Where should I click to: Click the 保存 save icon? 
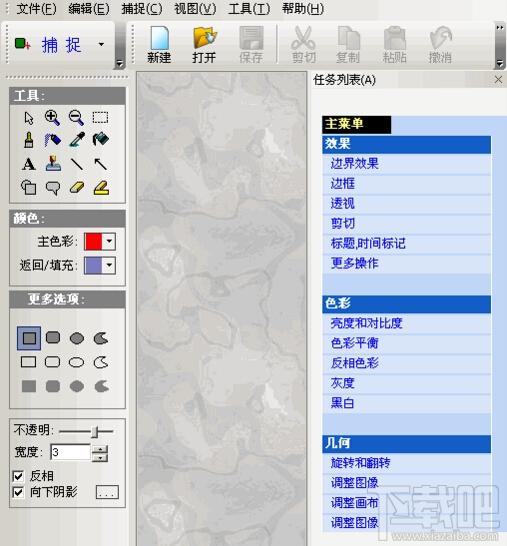[x=251, y=45]
